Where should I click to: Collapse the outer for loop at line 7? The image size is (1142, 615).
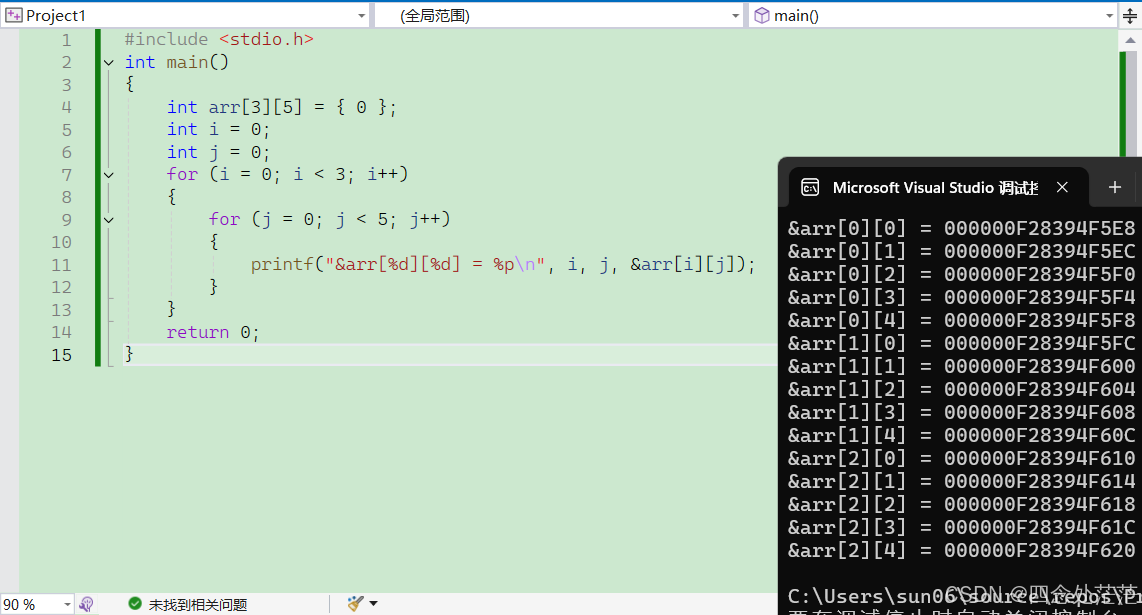(x=109, y=175)
